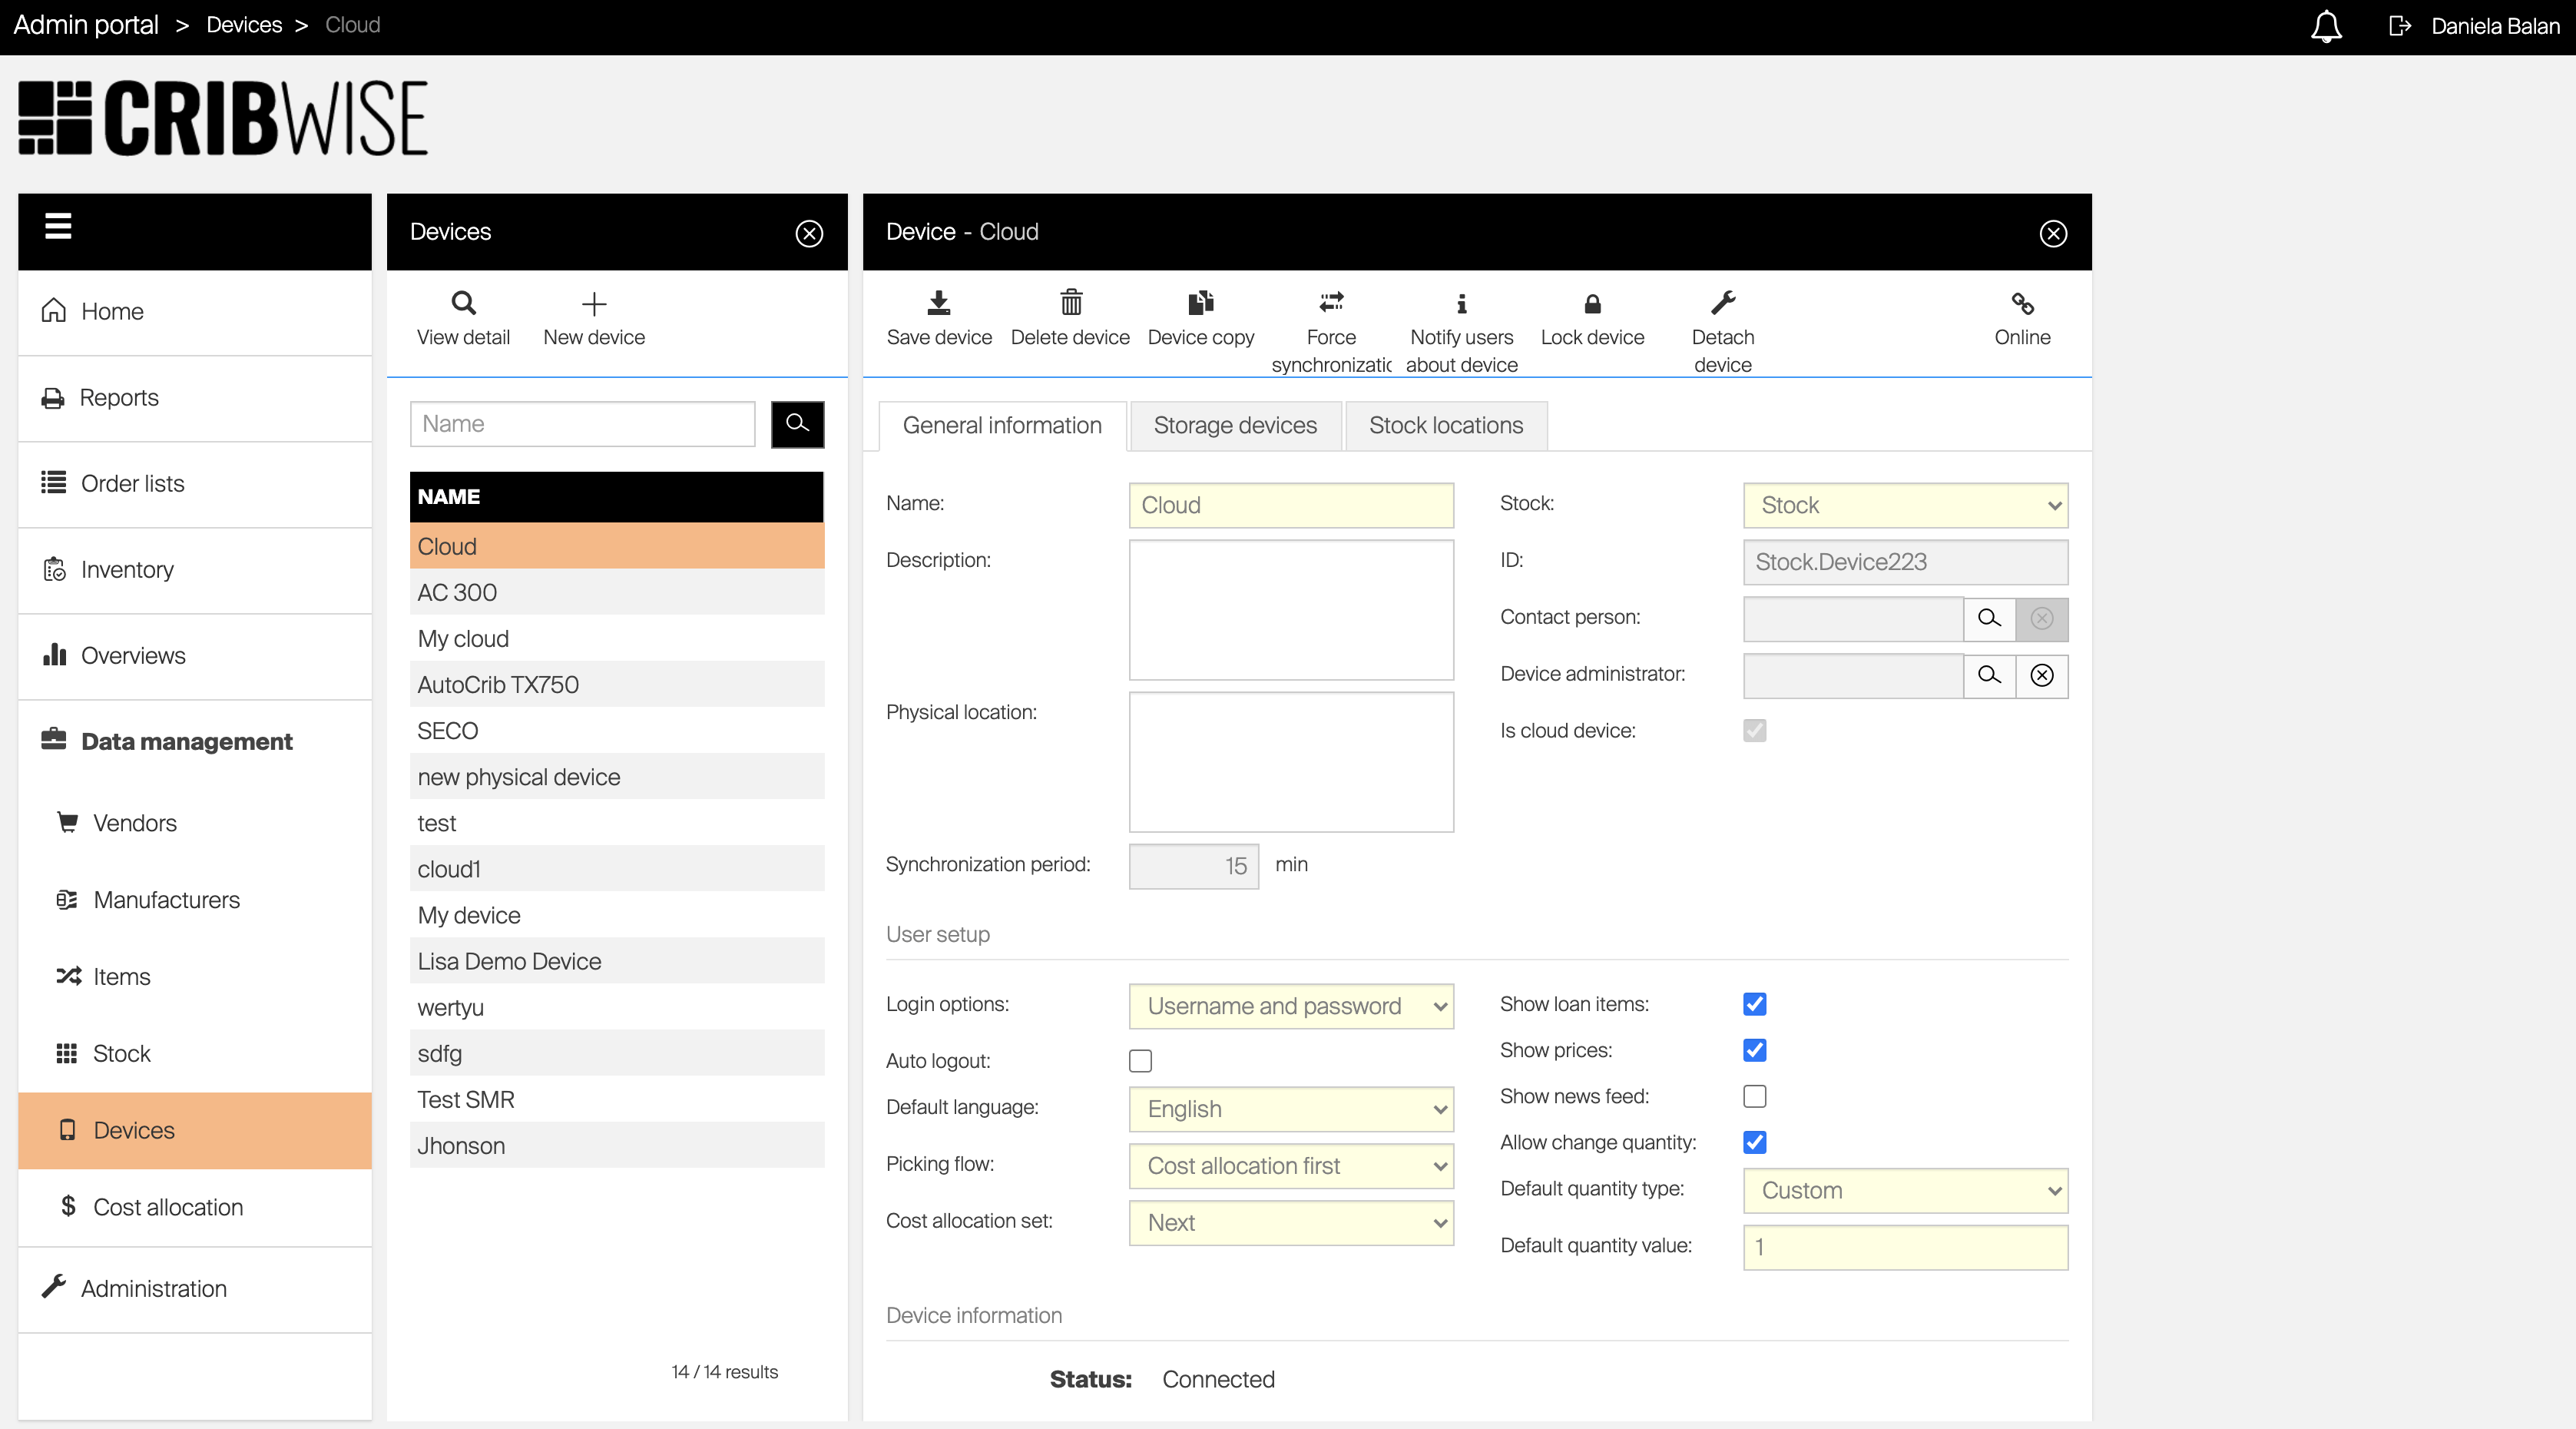Click the Force synchronization arrows icon
Viewport: 2576px width, 1429px height.
coord(1331,303)
